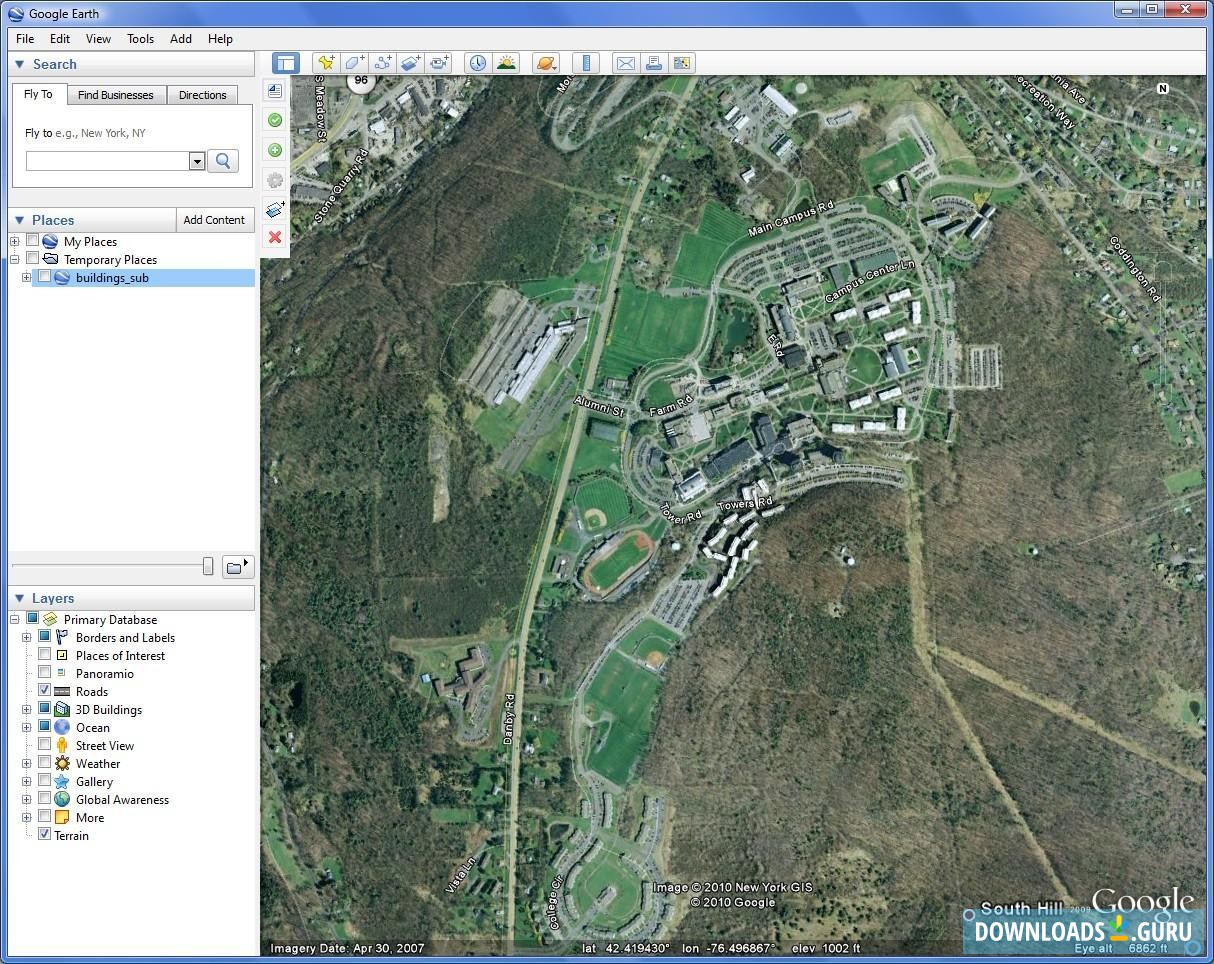The height and width of the screenshot is (964, 1214).
Task: Click the gray gear icon in vertical toolbar
Action: [x=274, y=180]
